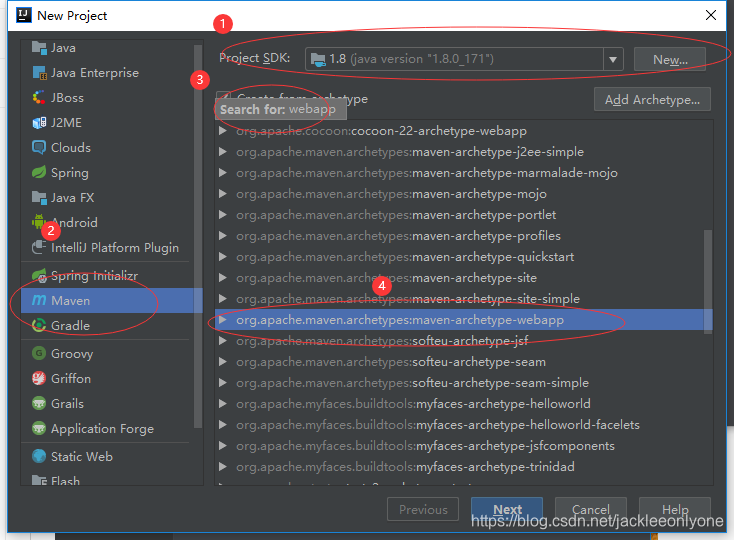The image size is (734, 540).
Task: Click the JBoss icon in sidebar
Action: (x=39, y=98)
